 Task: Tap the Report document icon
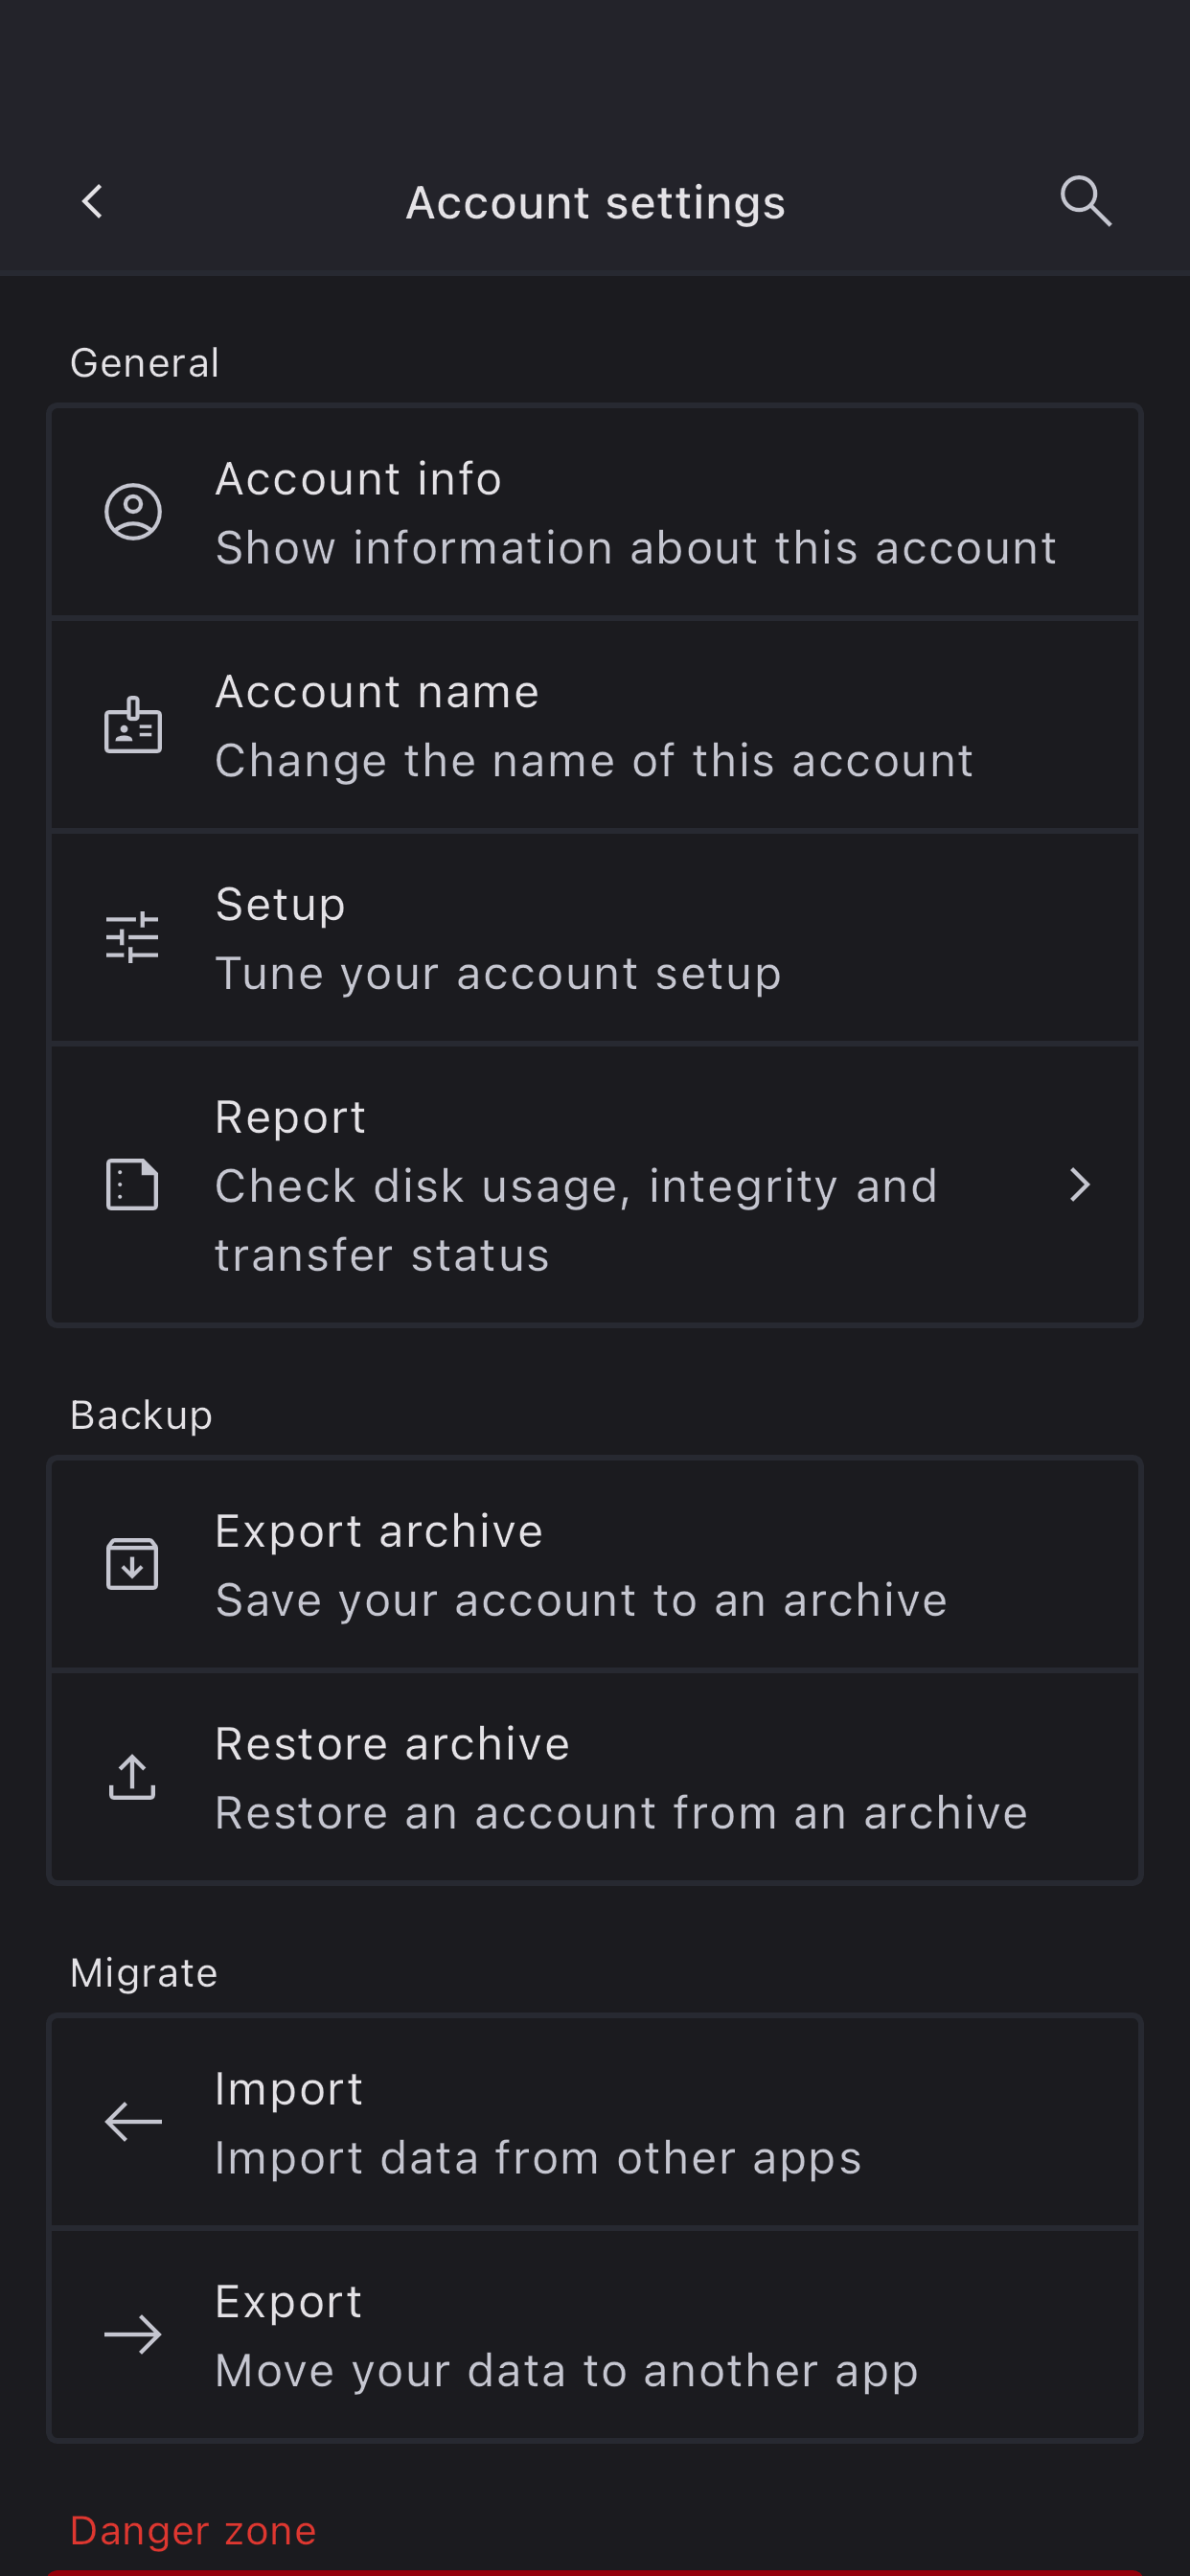point(133,1185)
